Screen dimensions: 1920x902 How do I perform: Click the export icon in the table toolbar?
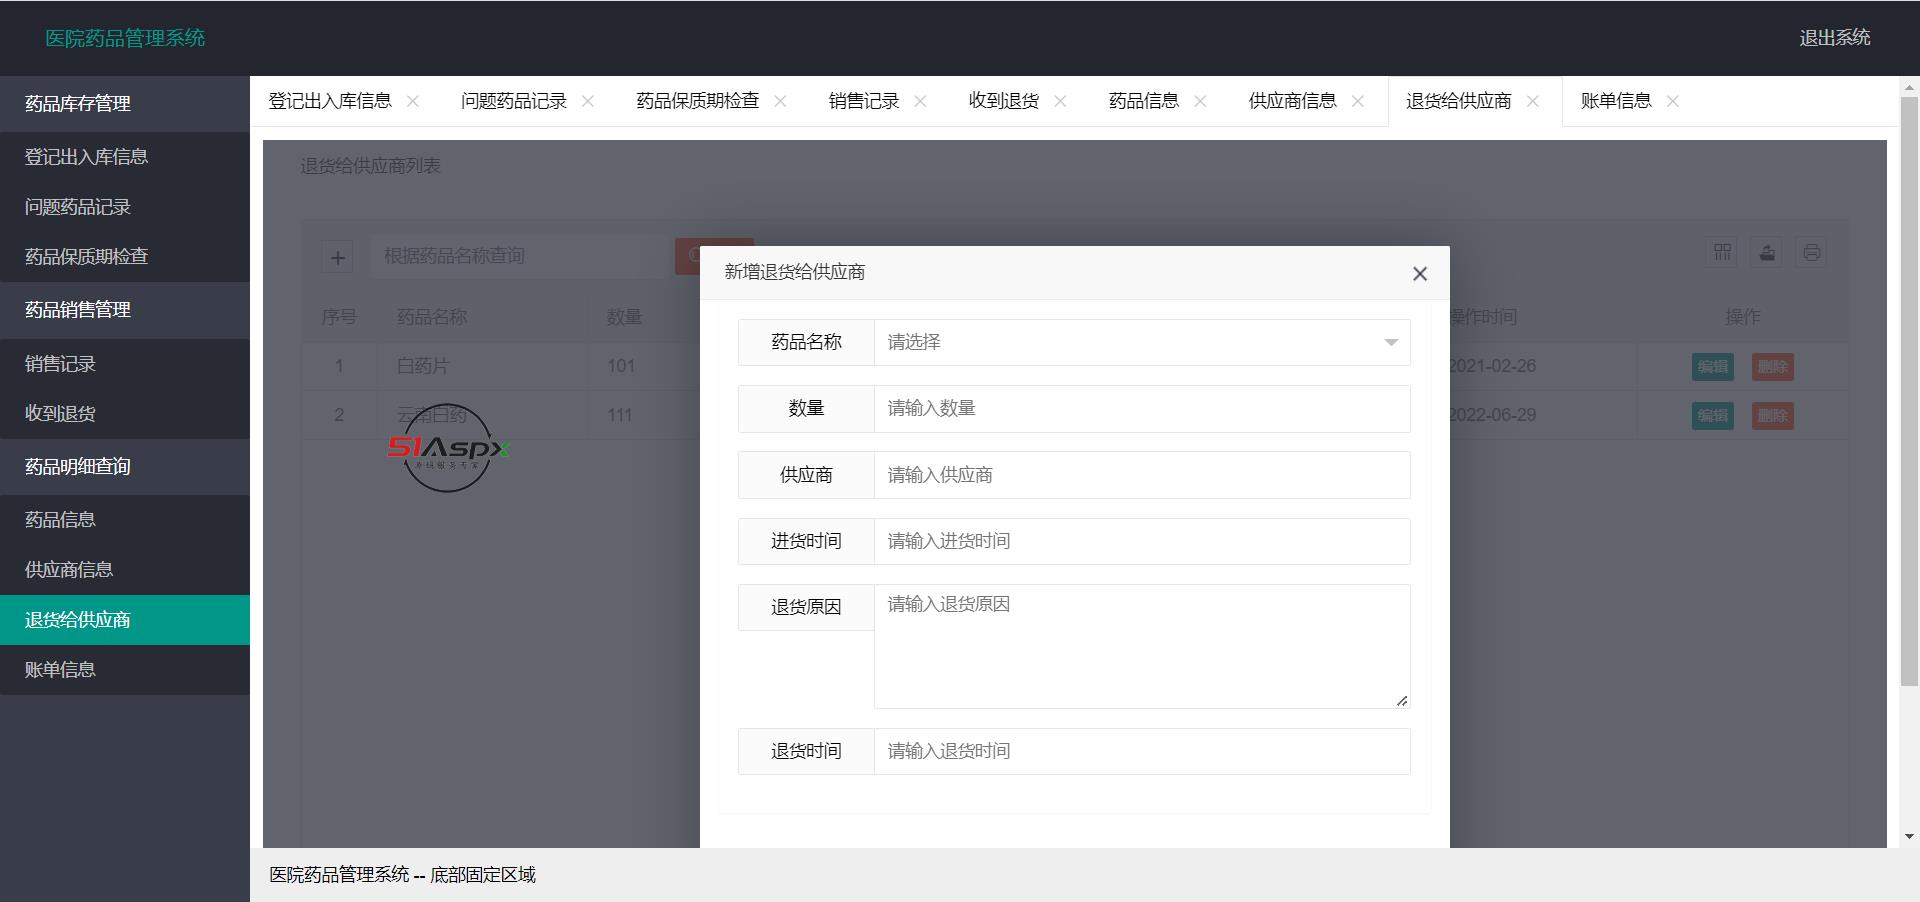pos(1766,252)
